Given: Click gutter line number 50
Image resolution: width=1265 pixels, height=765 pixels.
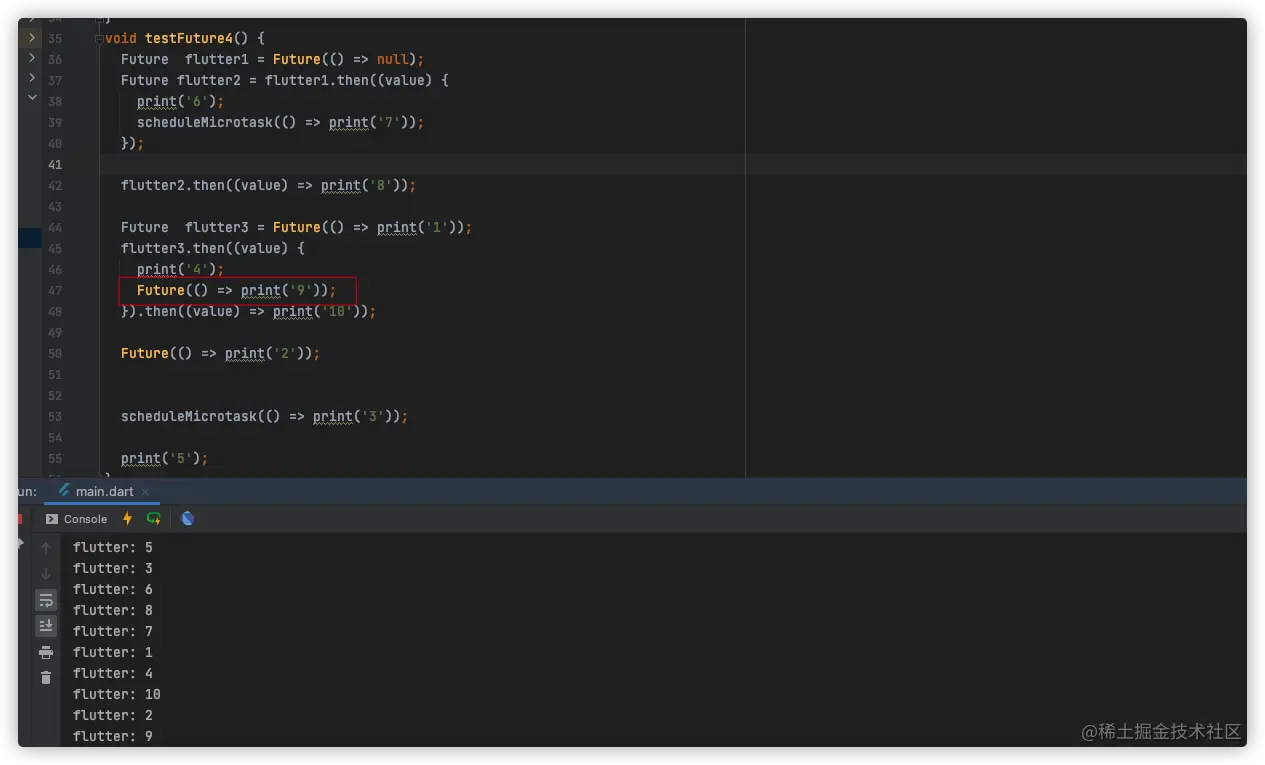Looking at the screenshot, I should coord(55,353).
